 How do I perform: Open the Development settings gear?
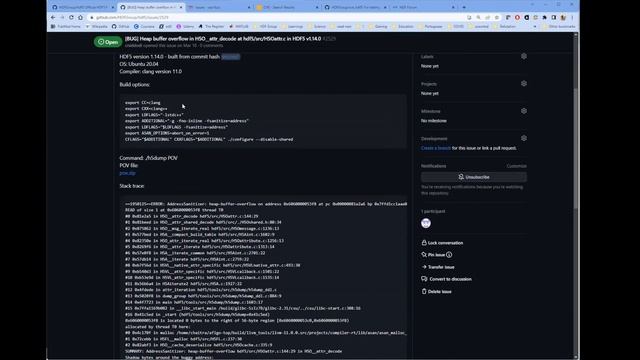click(524, 138)
